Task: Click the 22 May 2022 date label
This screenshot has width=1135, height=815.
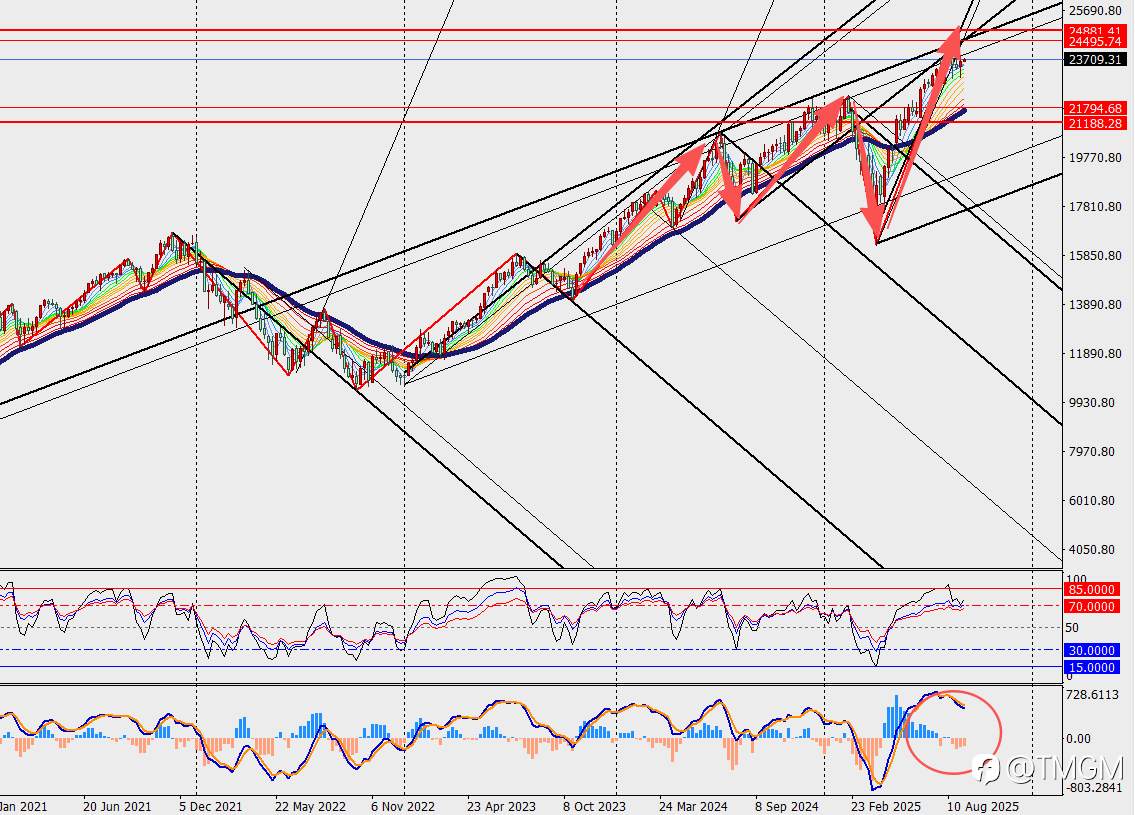Action: point(311,806)
